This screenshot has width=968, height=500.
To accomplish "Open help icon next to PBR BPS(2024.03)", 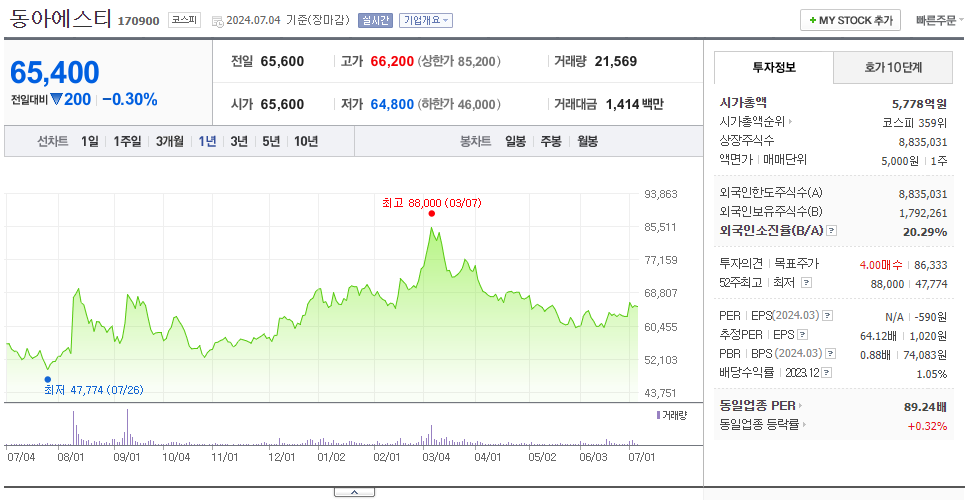I will [x=832, y=354].
